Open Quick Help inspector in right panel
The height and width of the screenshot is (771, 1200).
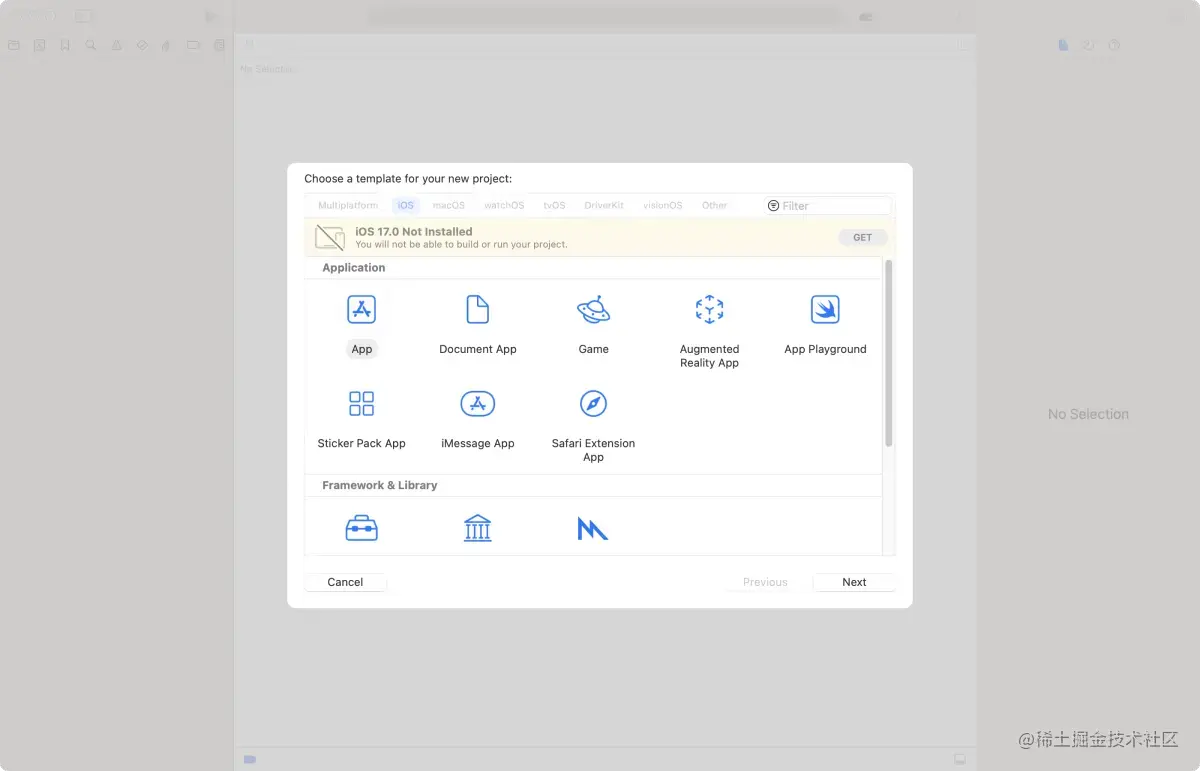coord(1114,45)
